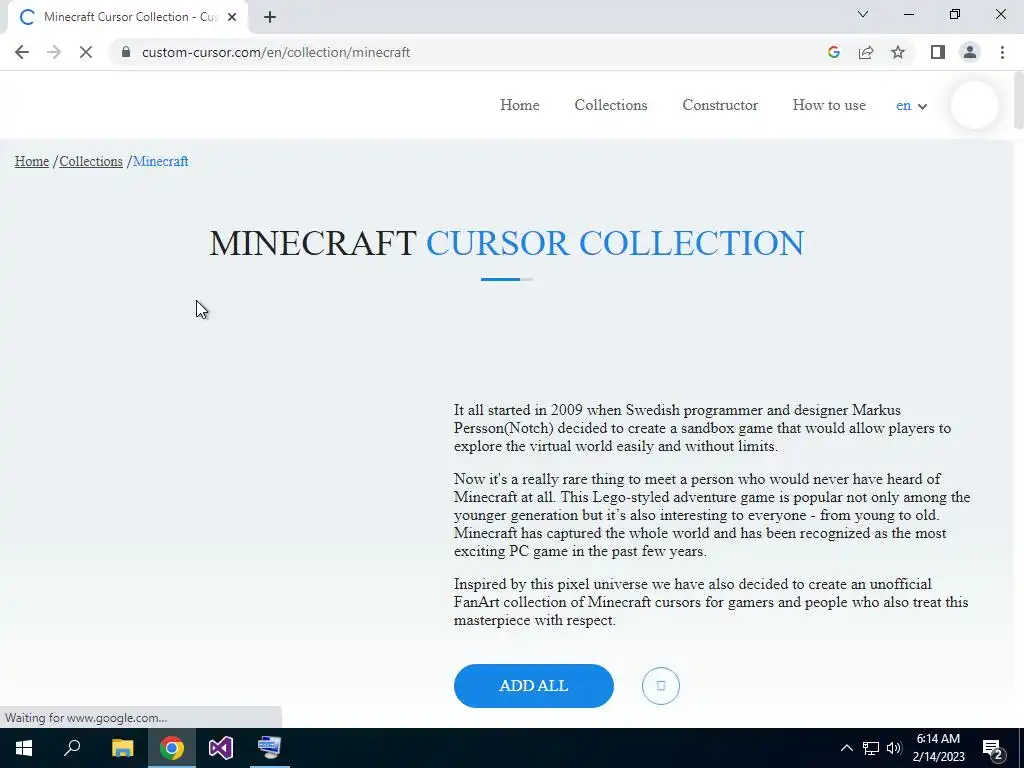
Task: Click the round button beside language selector
Action: [x=974, y=105]
